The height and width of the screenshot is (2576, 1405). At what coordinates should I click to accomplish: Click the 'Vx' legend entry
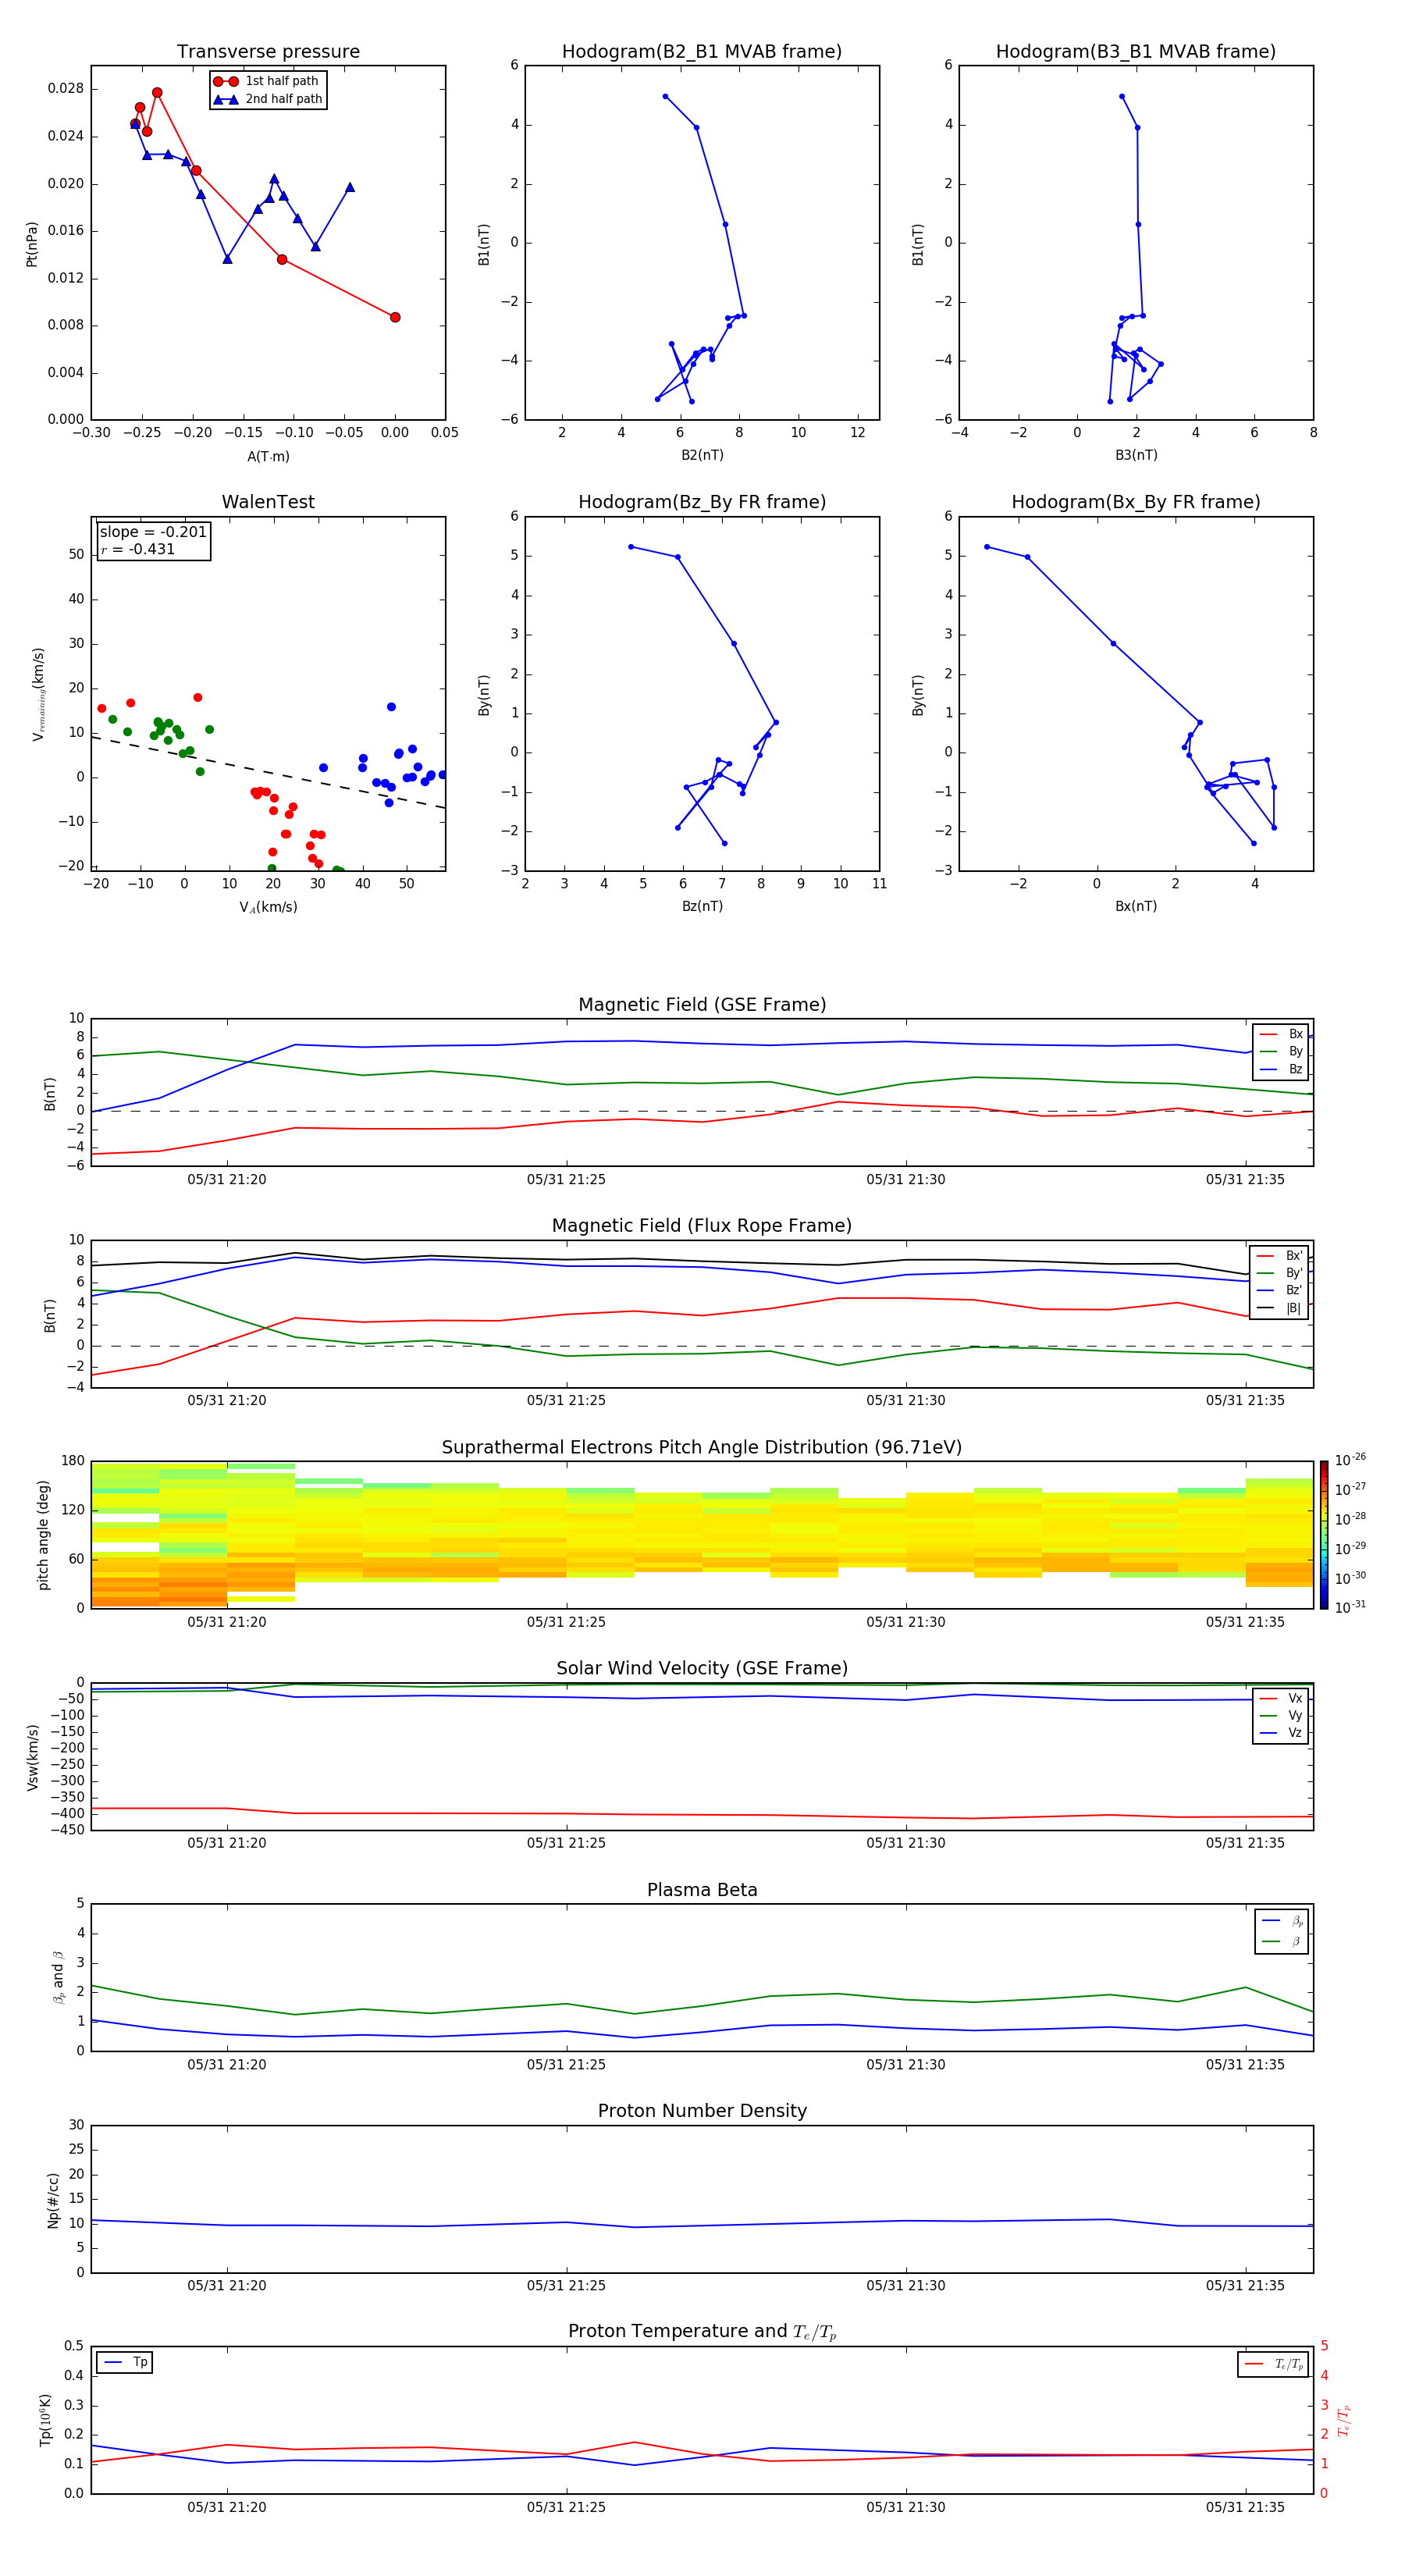tap(1281, 1698)
